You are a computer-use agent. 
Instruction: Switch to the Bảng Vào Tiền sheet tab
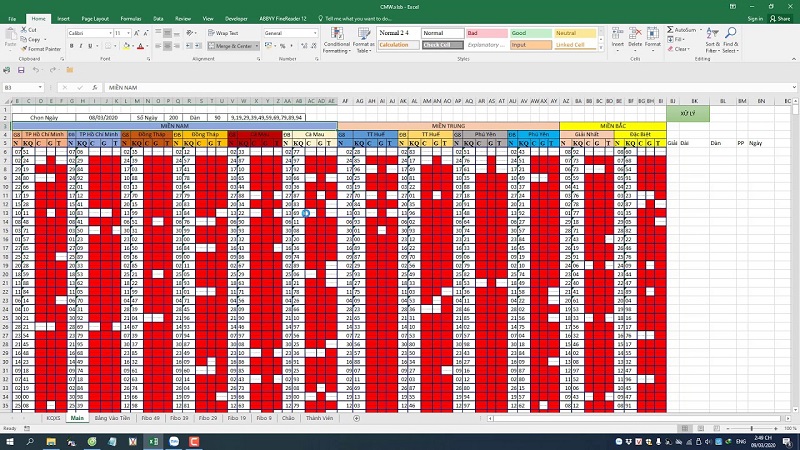[x=112, y=418]
